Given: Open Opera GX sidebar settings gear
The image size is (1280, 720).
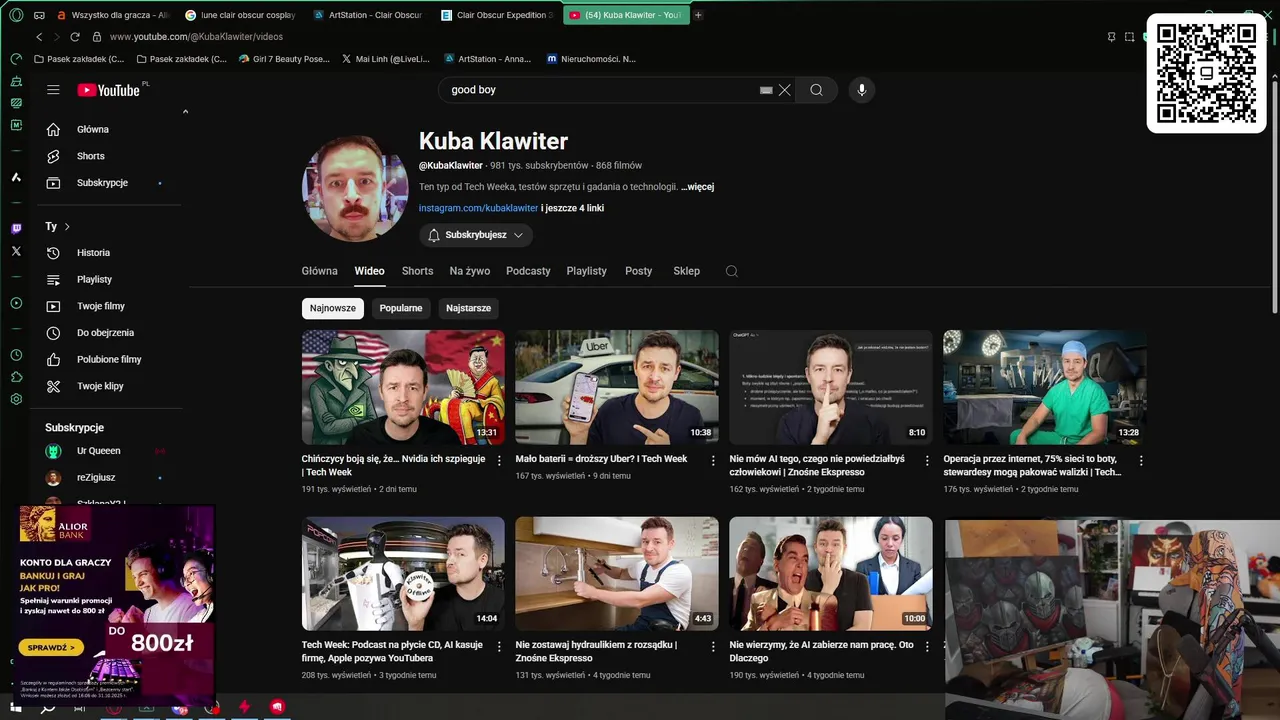Looking at the screenshot, I should pos(16,399).
